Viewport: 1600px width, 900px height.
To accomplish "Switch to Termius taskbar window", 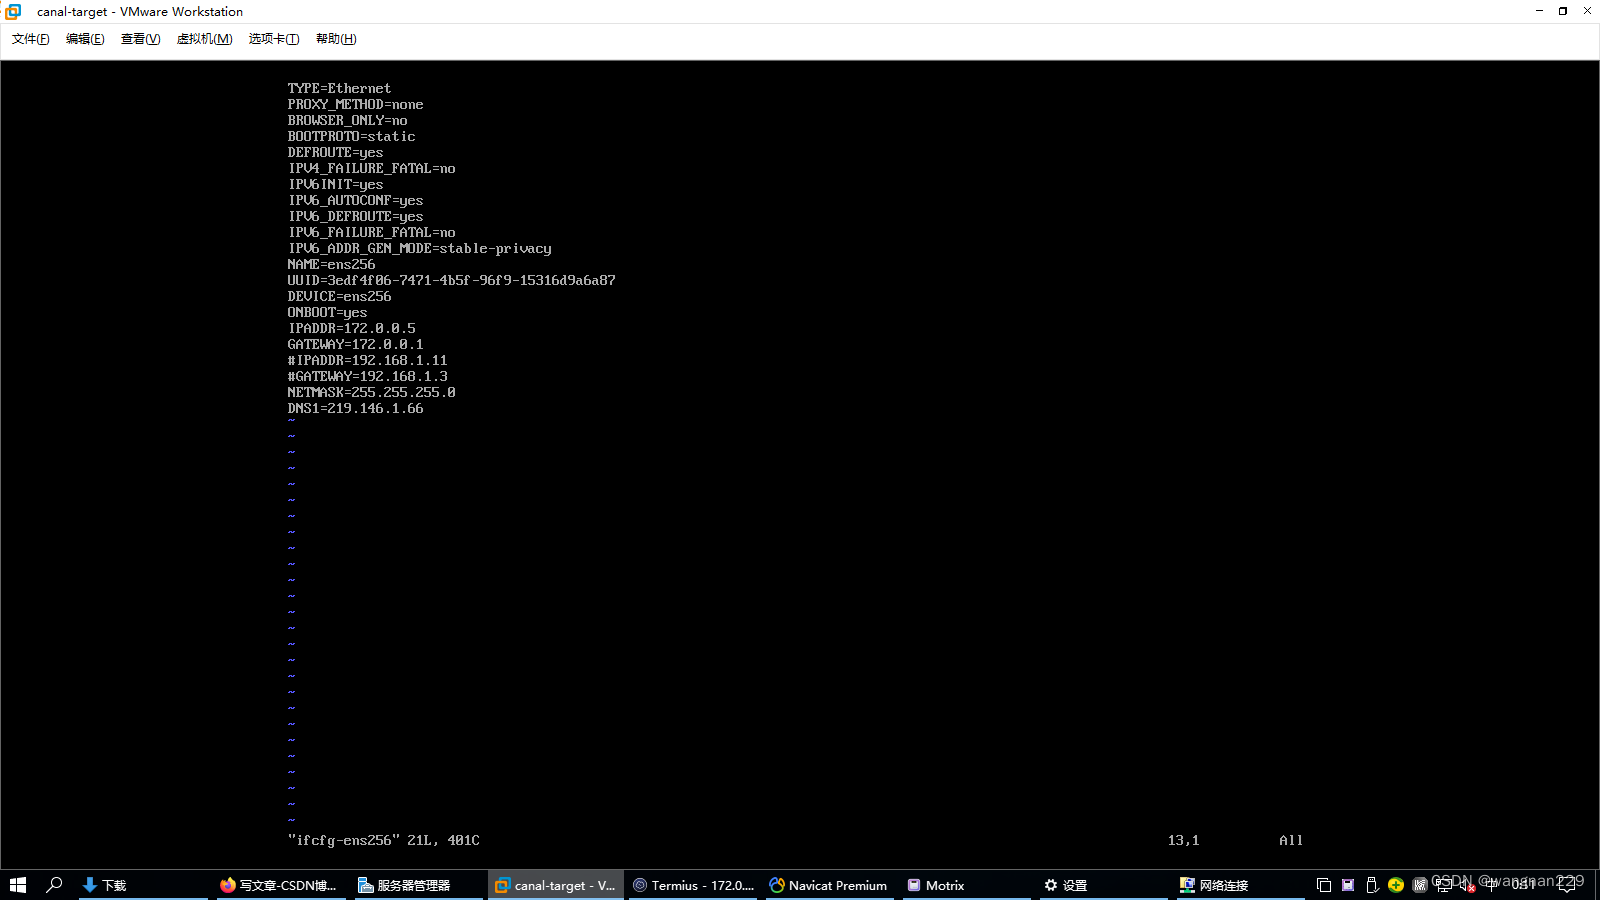I will tap(693, 885).
